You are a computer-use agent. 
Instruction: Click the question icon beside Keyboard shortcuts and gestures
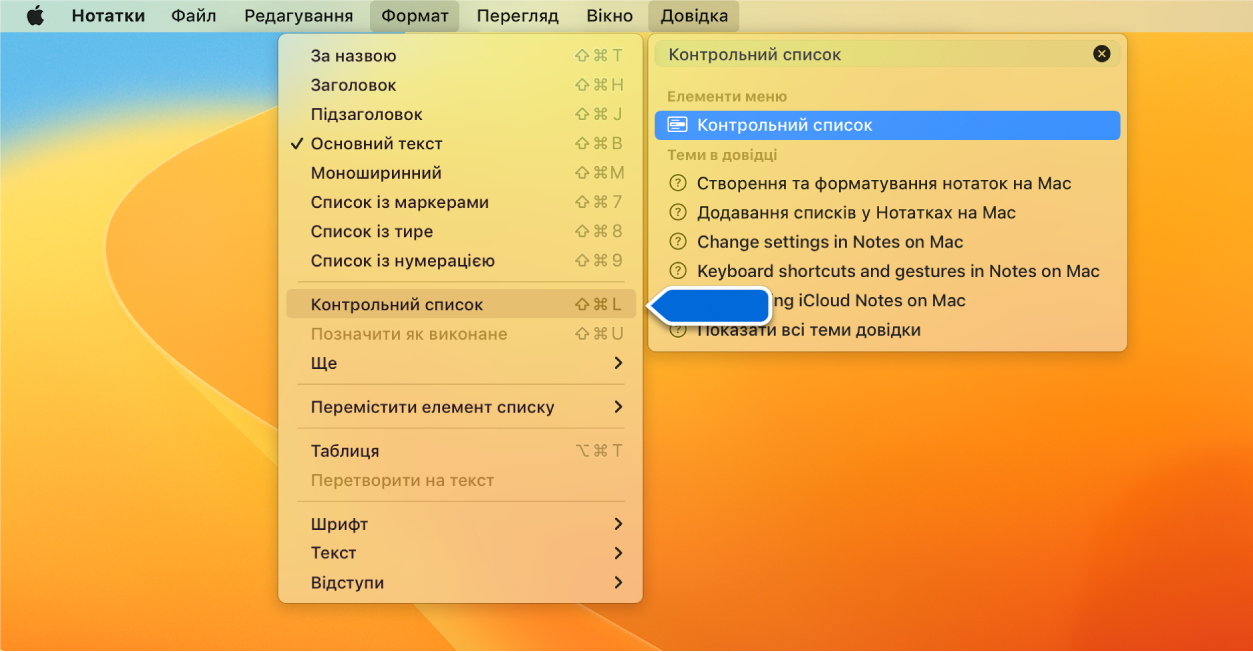pyautogui.click(x=677, y=270)
